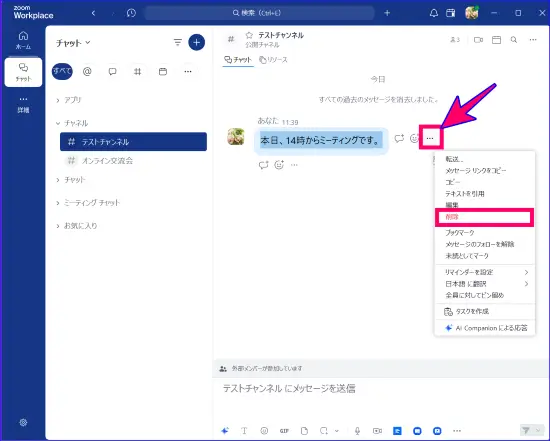The height and width of the screenshot is (441, 550).
Task: Attach a file from compose toolbar
Action: tap(304, 430)
